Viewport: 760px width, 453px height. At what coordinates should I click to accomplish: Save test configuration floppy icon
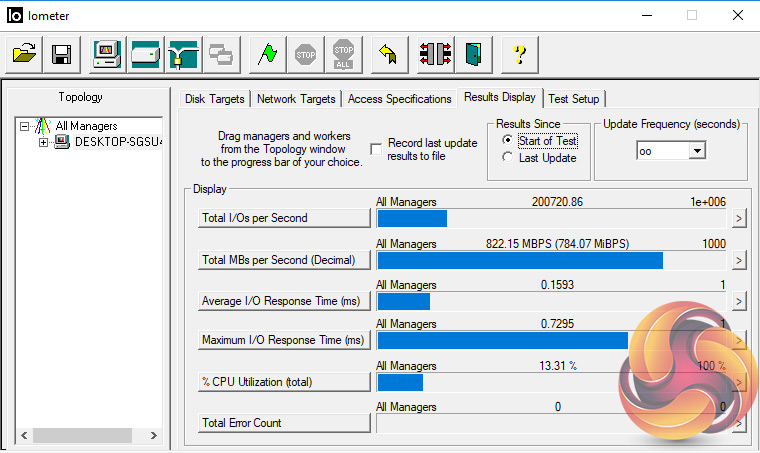(62, 54)
